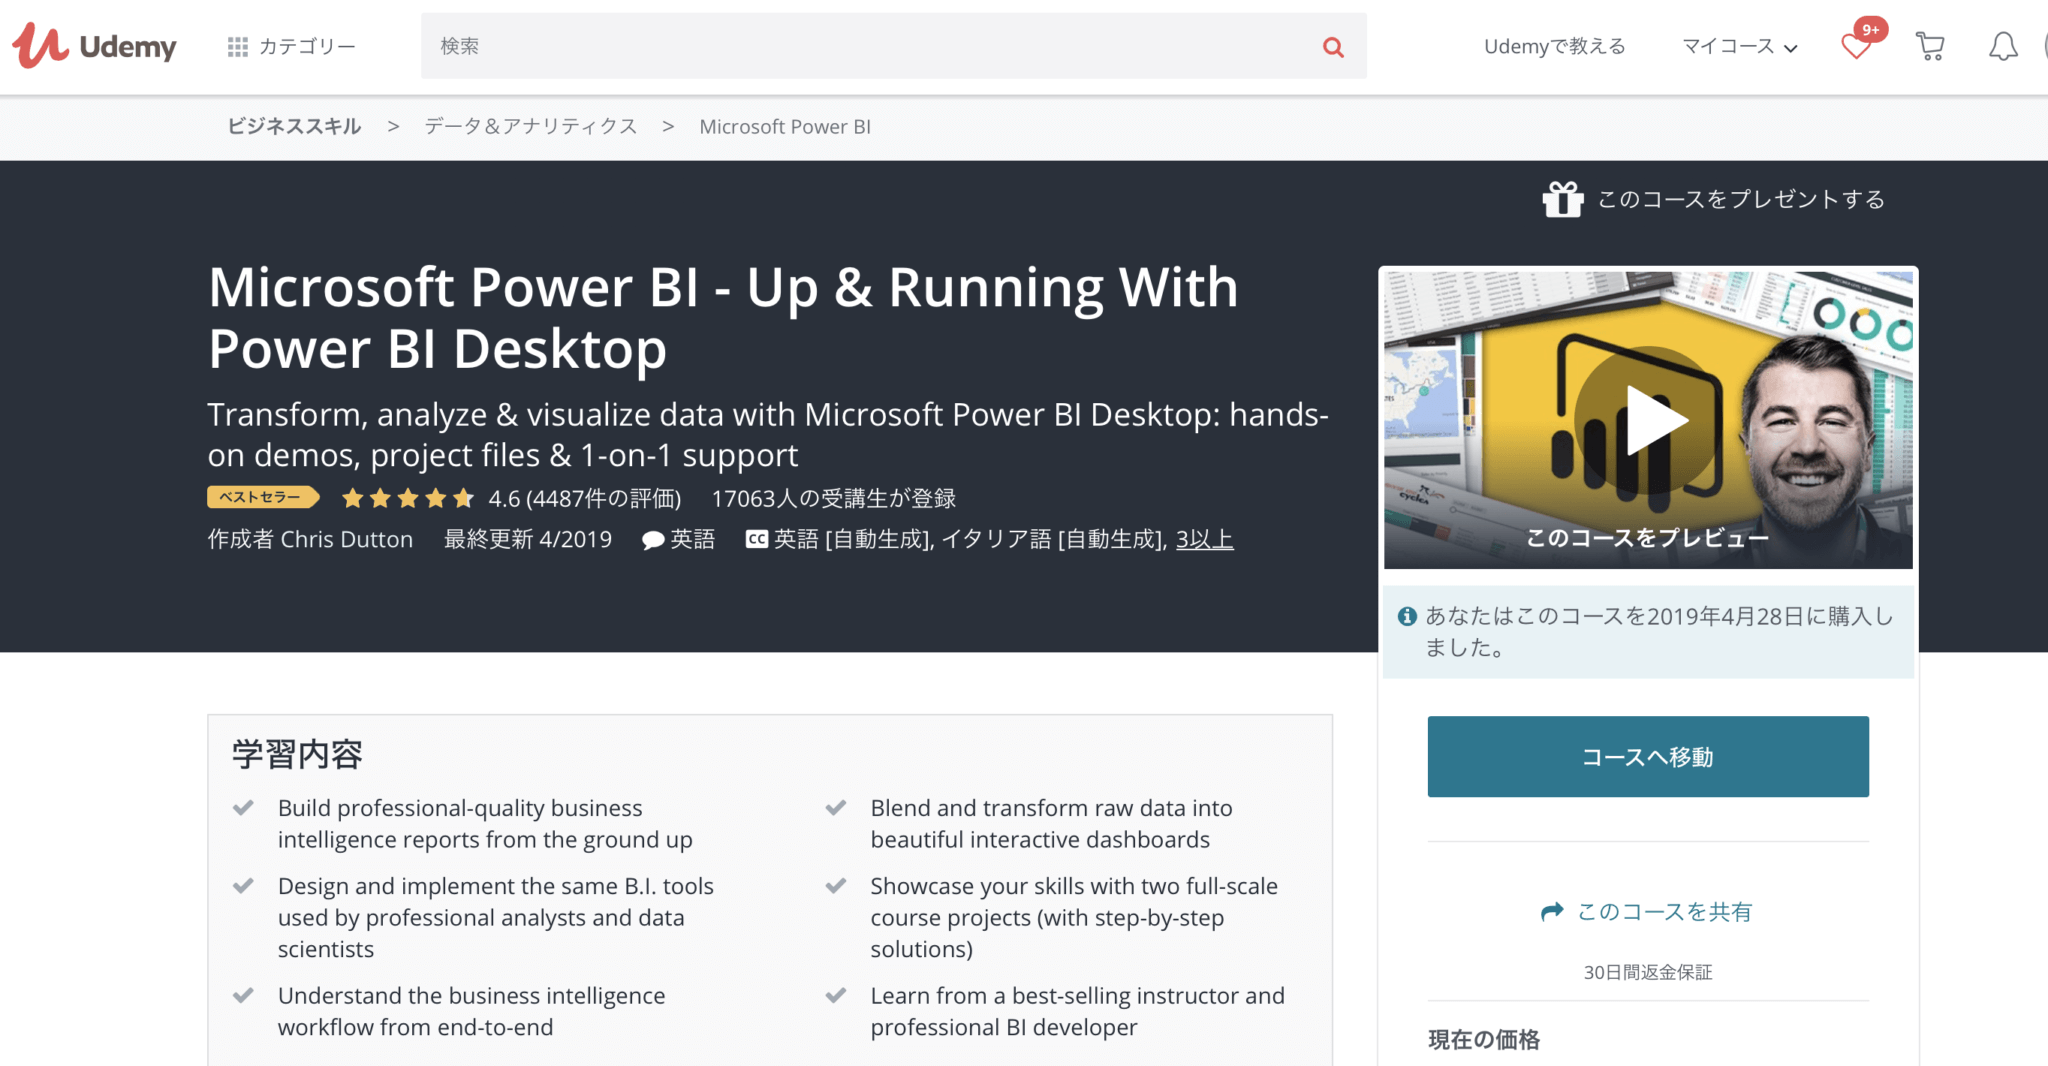The image size is (2048, 1066).
Task: Click checkmark beside Understand the business intelligence
Action: [243, 995]
